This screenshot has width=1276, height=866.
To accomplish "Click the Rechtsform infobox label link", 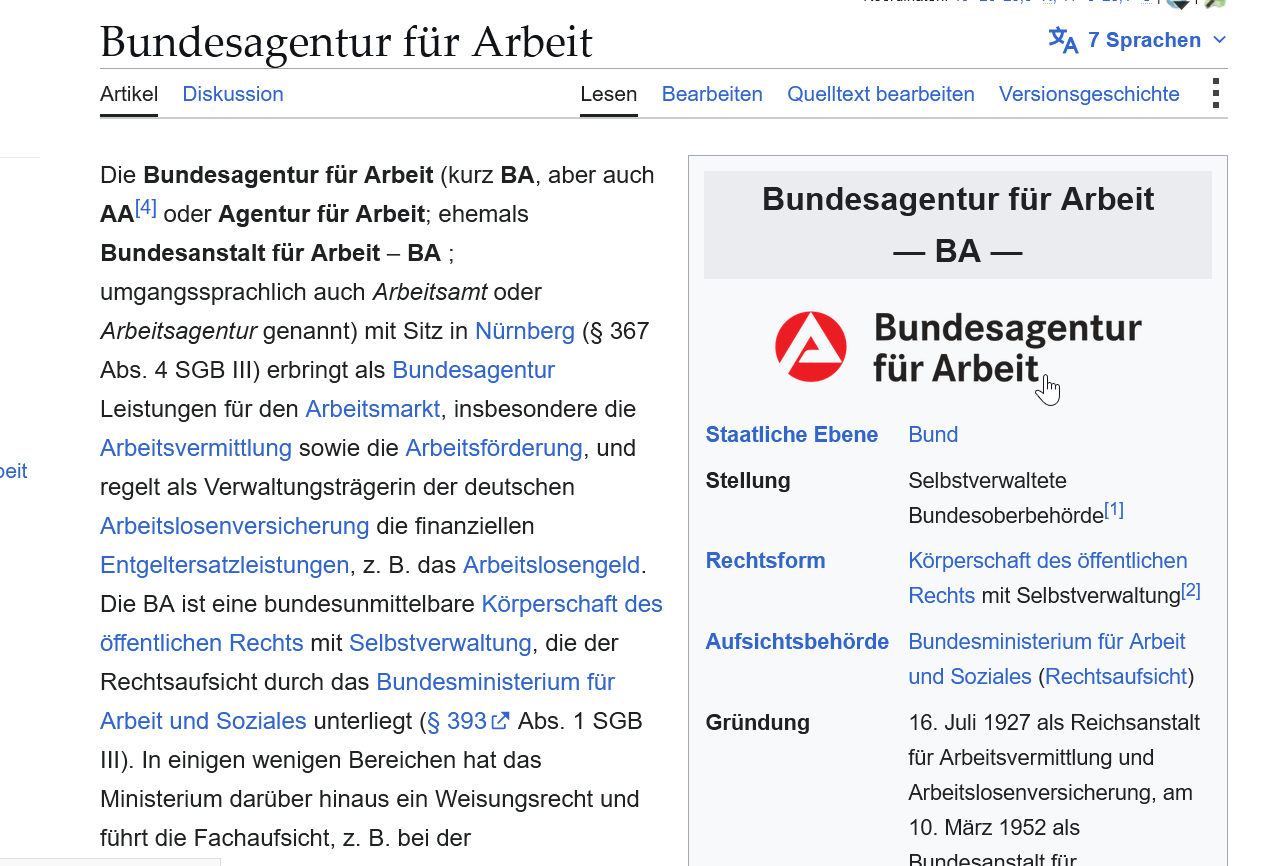I will pos(766,561).
